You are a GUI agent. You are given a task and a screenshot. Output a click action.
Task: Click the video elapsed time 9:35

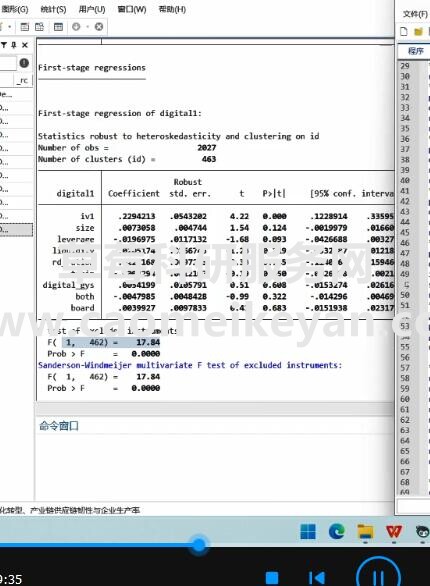11,580
